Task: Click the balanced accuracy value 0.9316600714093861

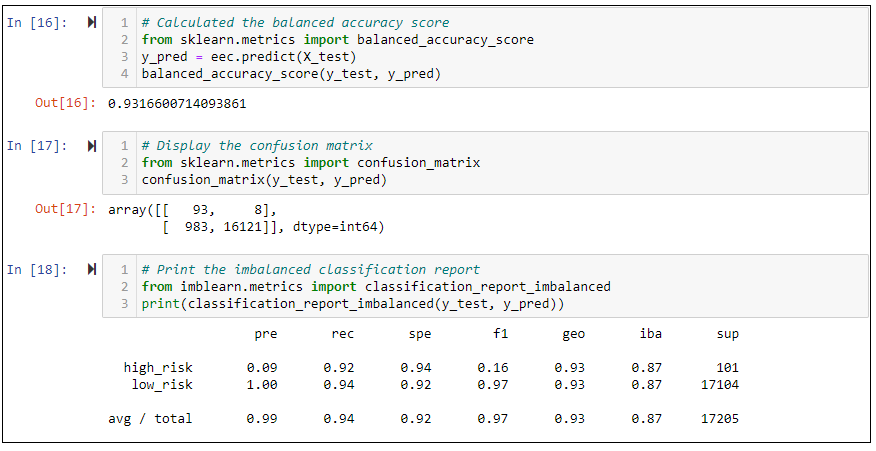Action: click(177, 104)
